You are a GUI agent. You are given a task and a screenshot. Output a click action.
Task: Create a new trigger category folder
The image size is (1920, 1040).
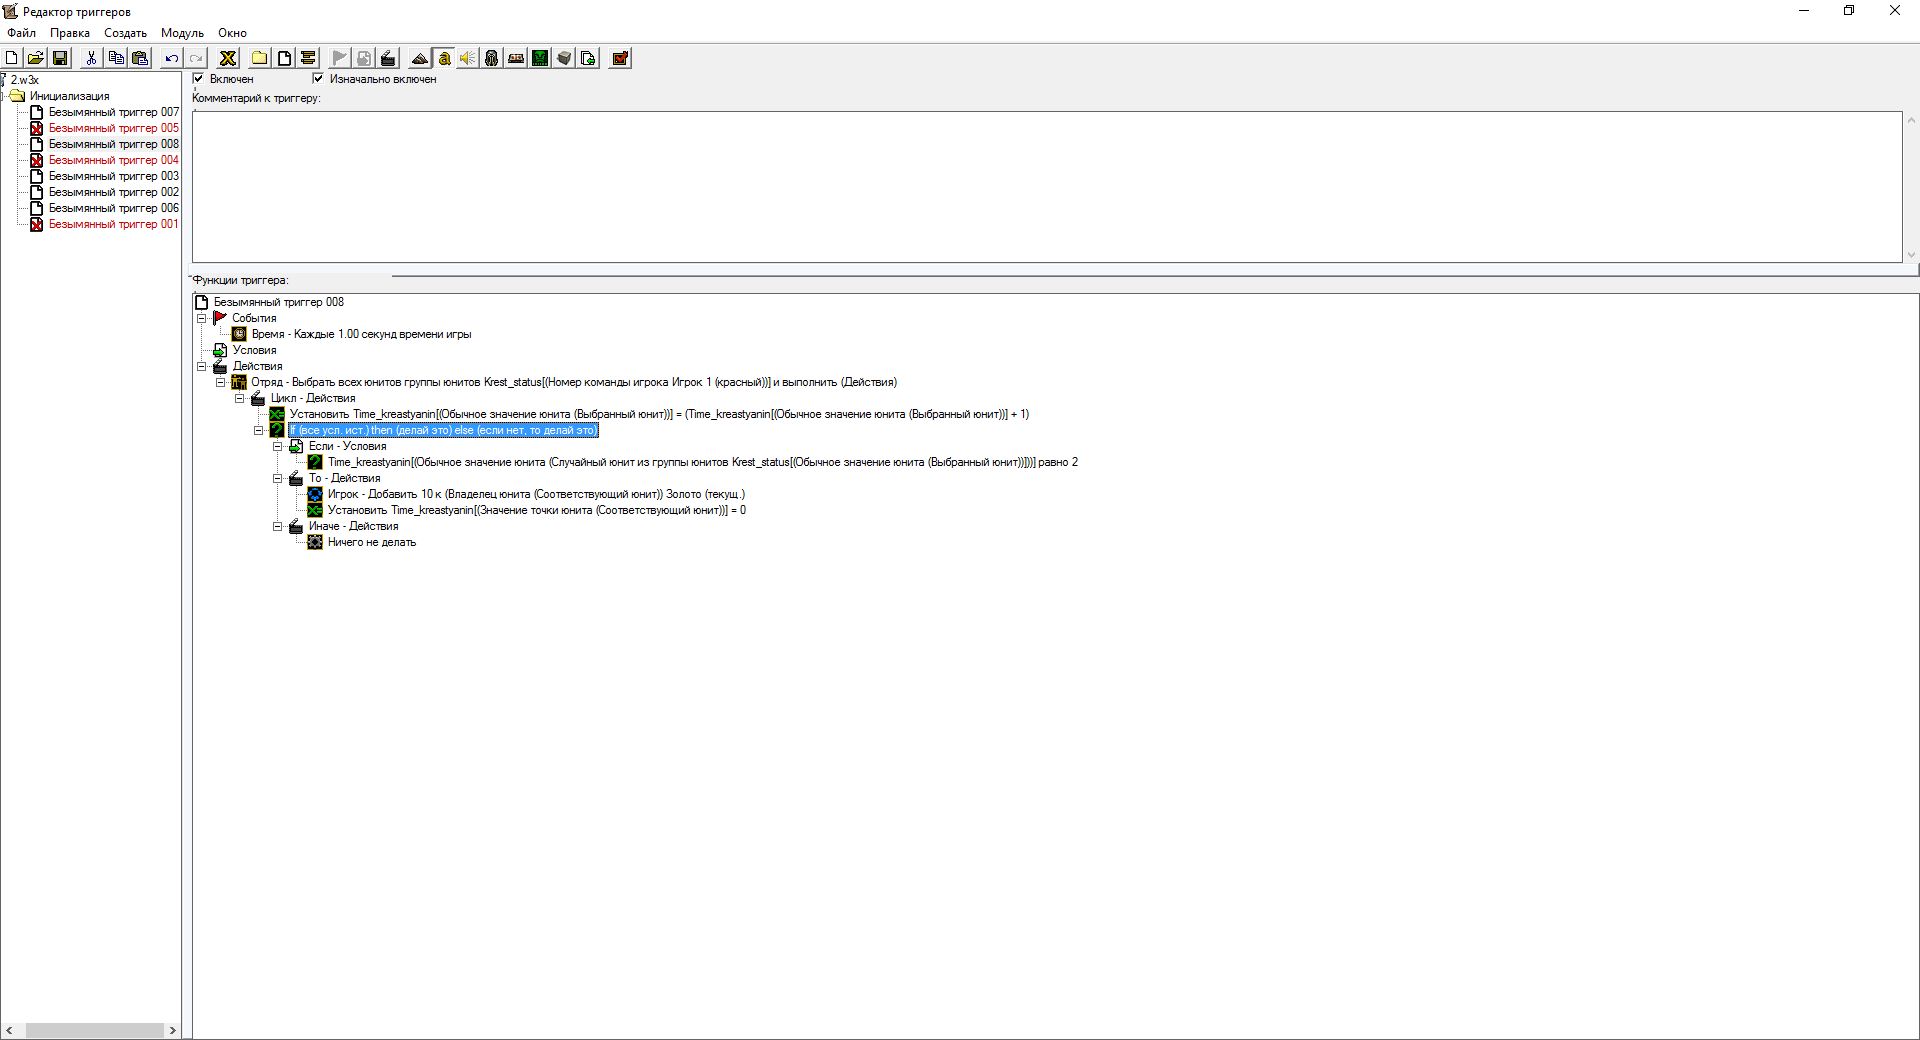pyautogui.click(x=260, y=58)
